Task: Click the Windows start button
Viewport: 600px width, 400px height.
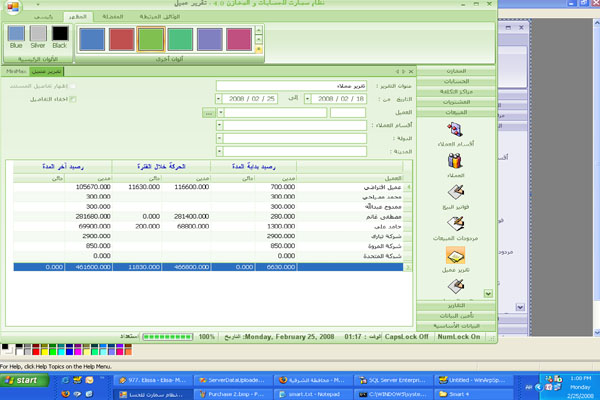Action: pos(24,380)
